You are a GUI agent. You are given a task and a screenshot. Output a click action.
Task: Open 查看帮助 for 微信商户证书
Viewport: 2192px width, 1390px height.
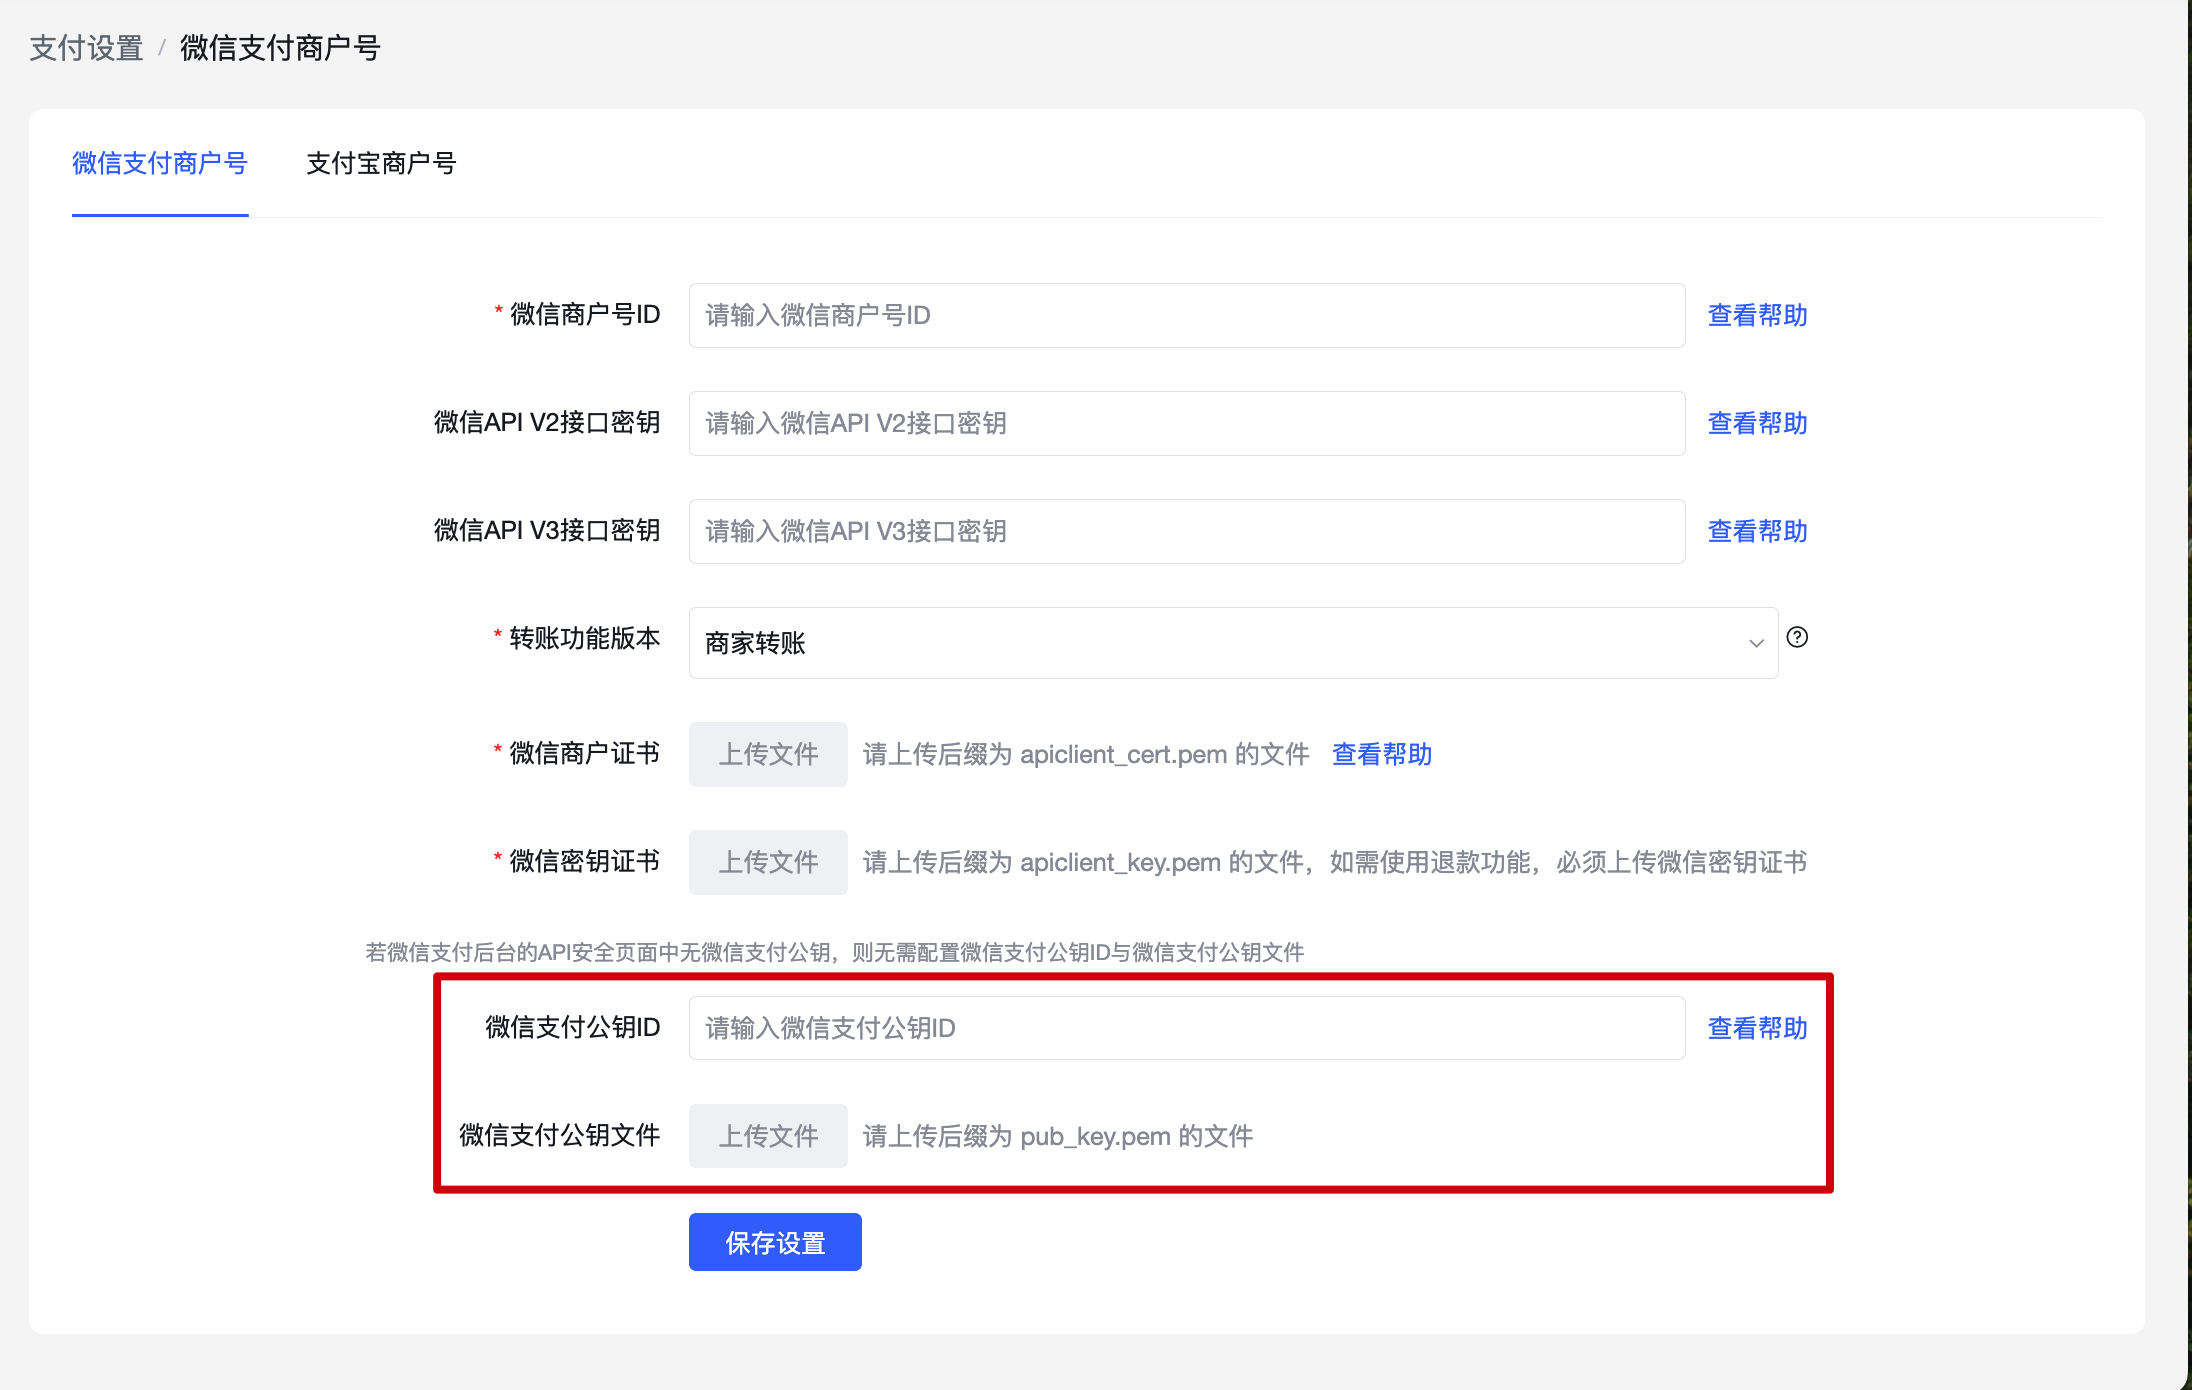click(1382, 755)
